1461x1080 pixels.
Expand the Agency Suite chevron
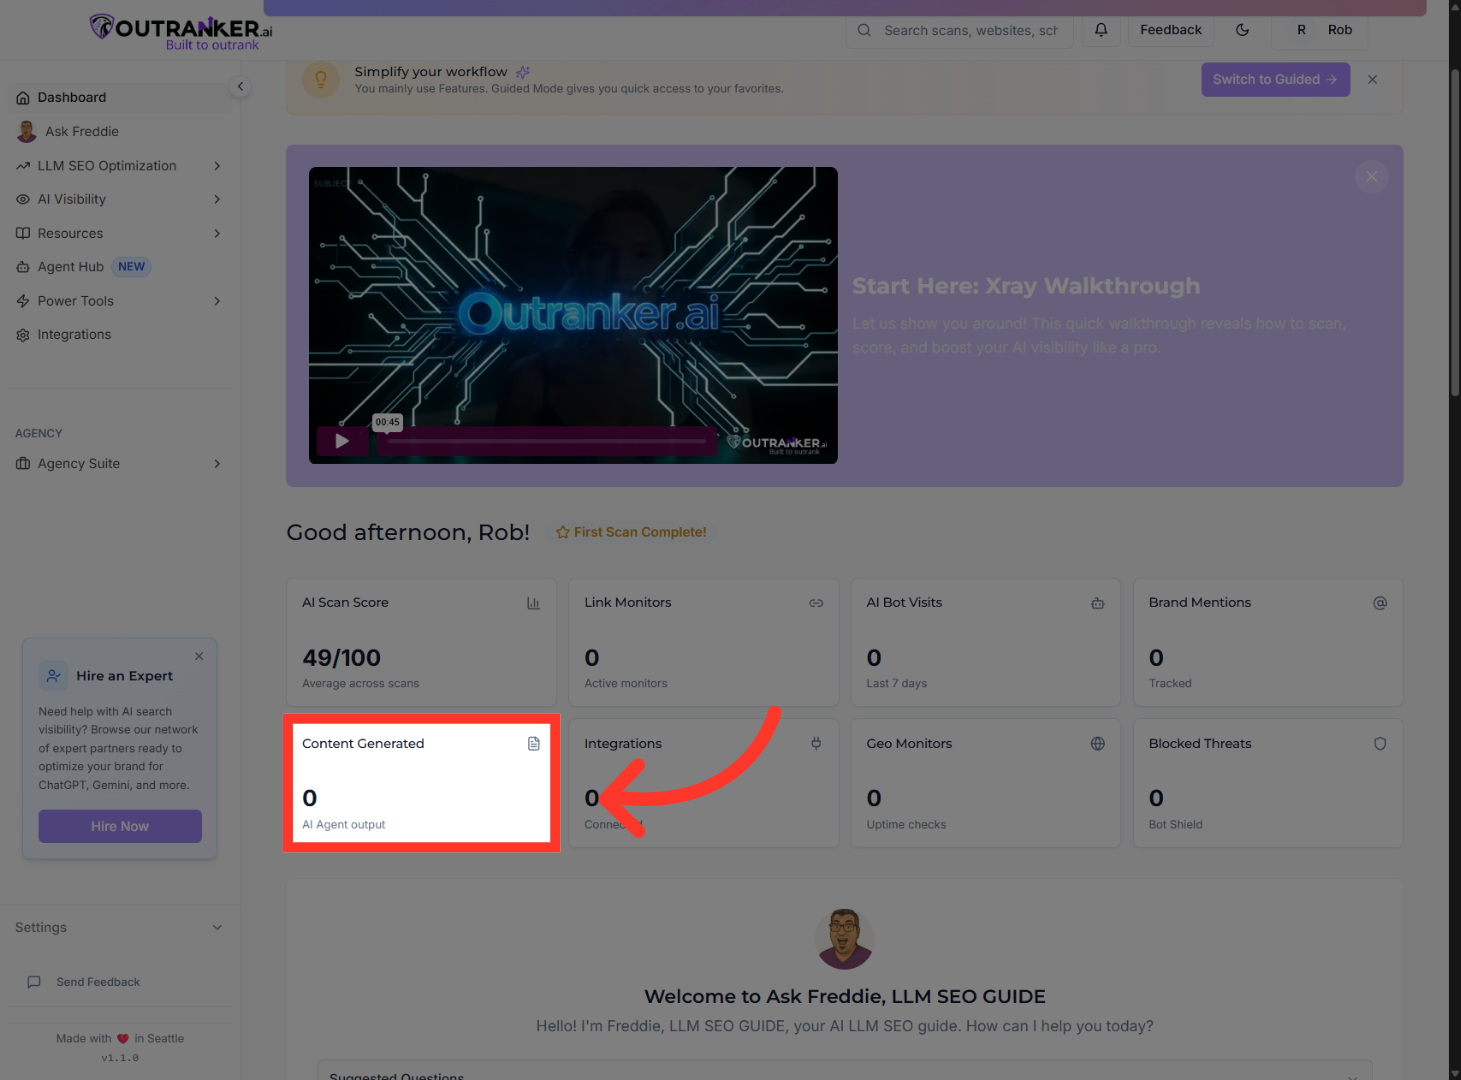217,463
